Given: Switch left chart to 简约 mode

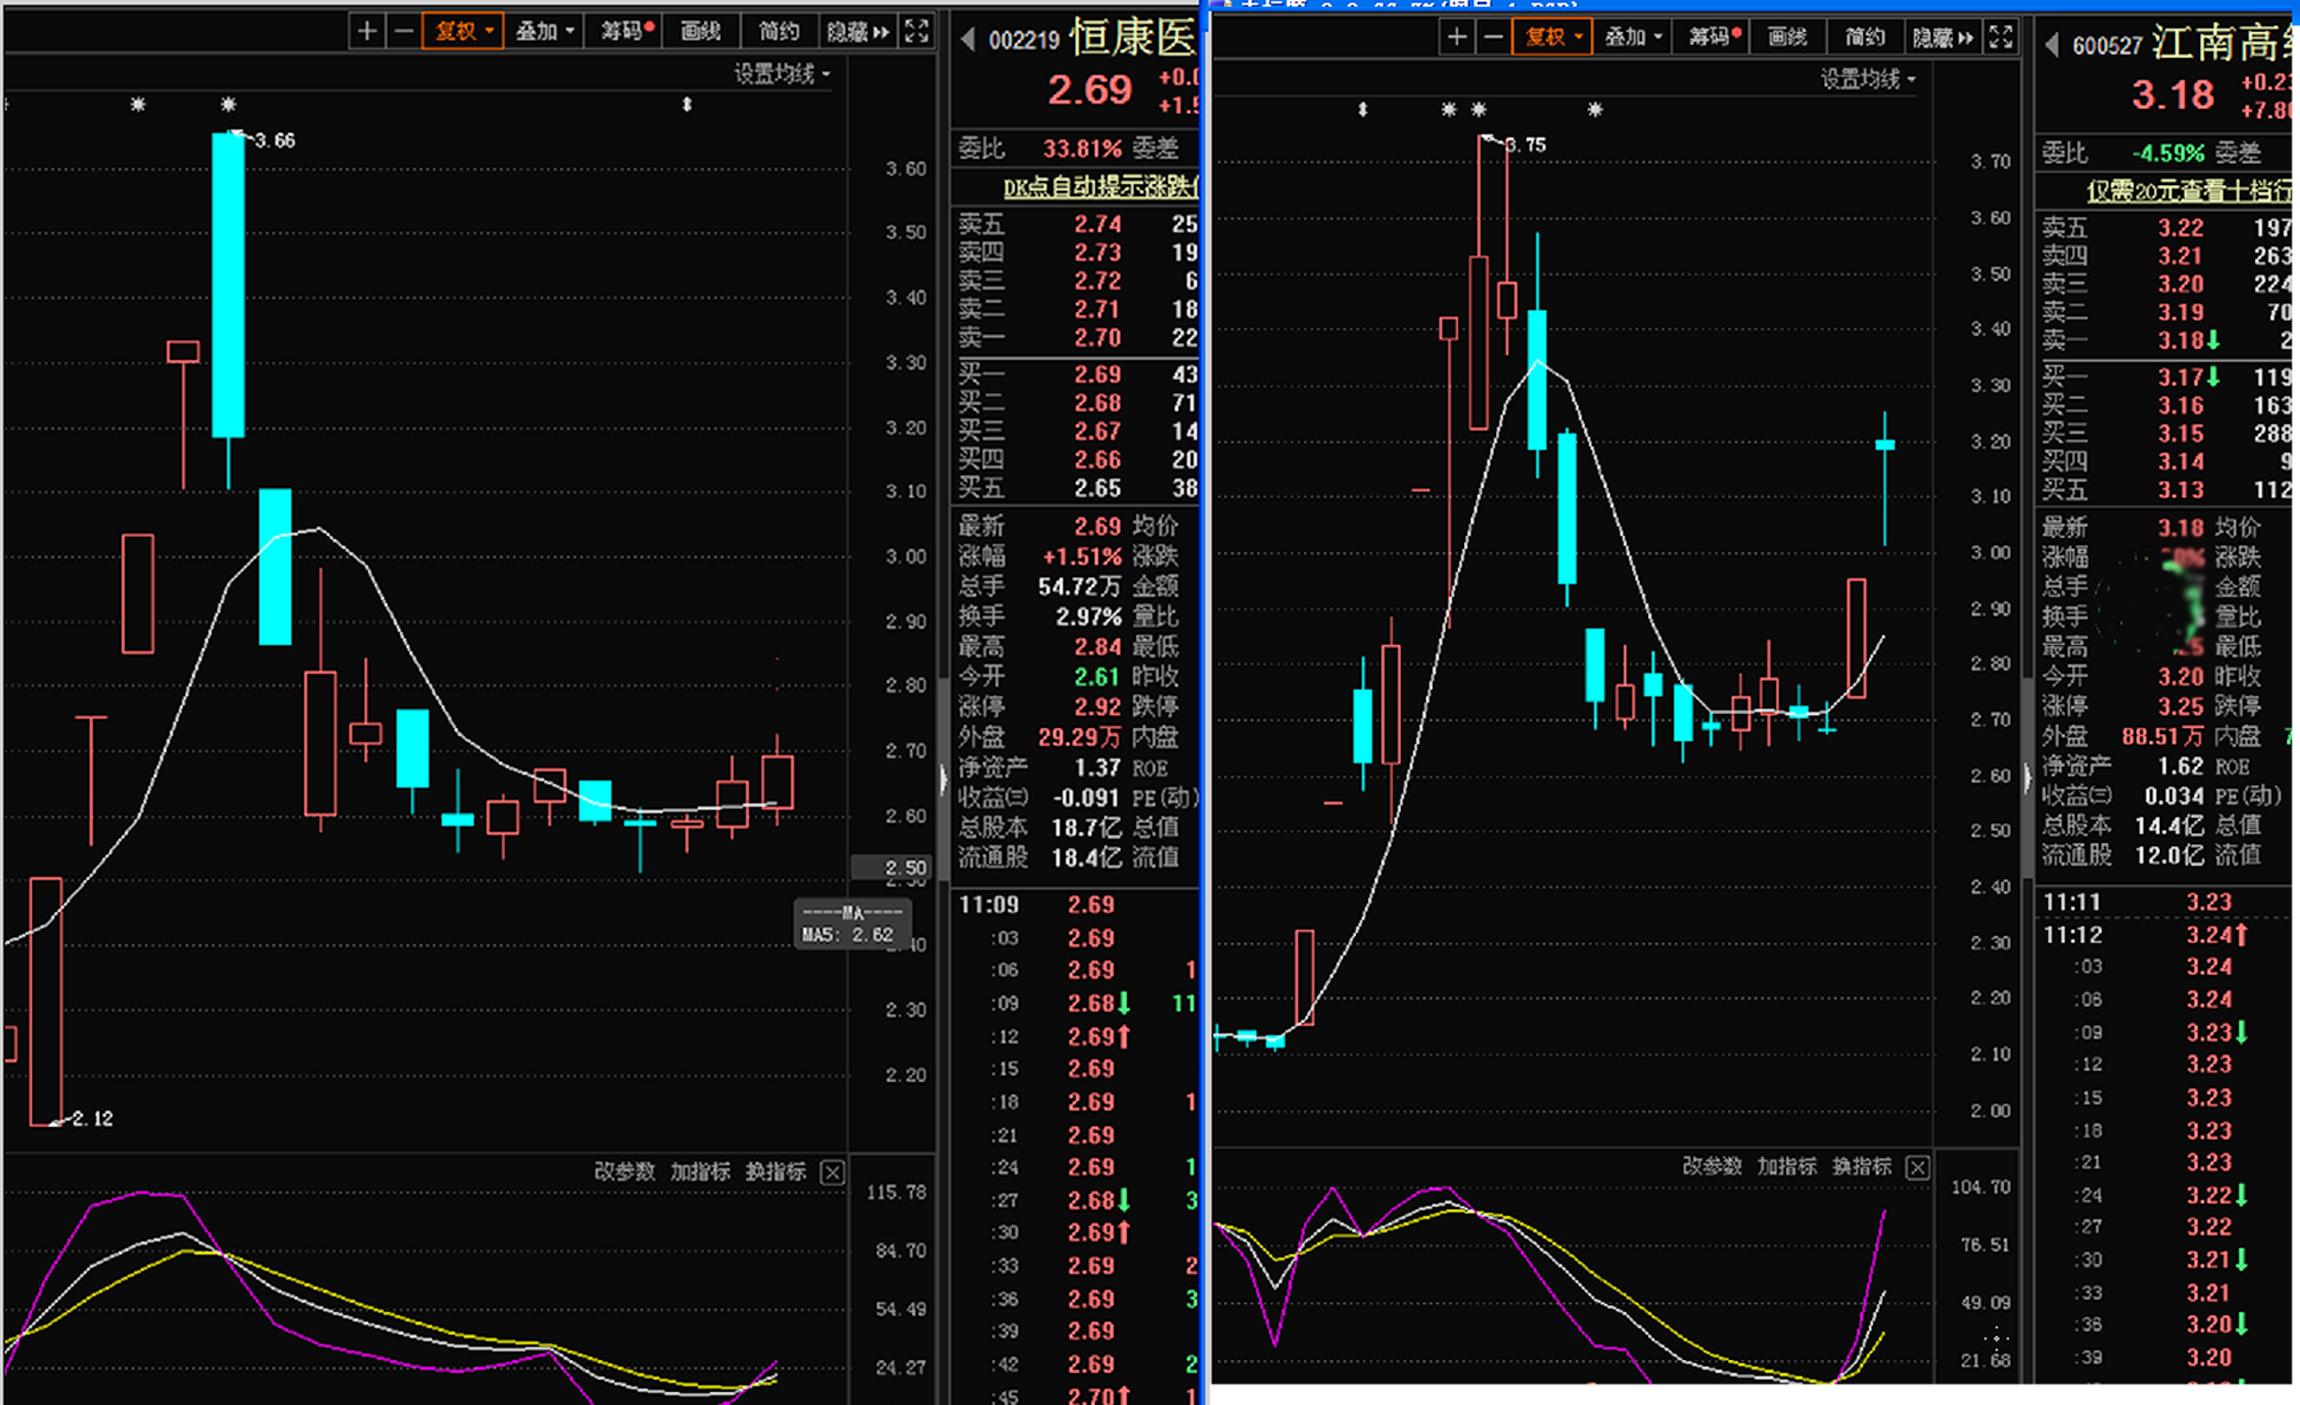Looking at the screenshot, I should (779, 32).
